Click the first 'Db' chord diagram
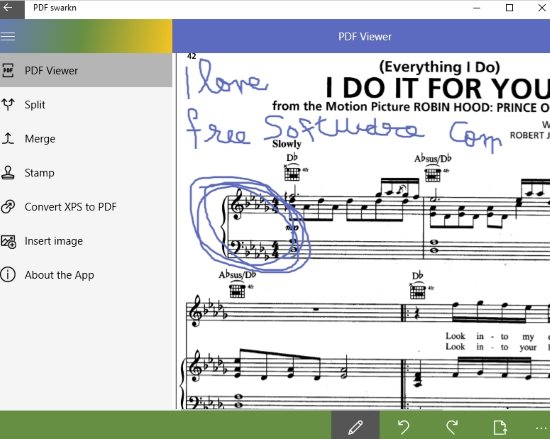 292,173
